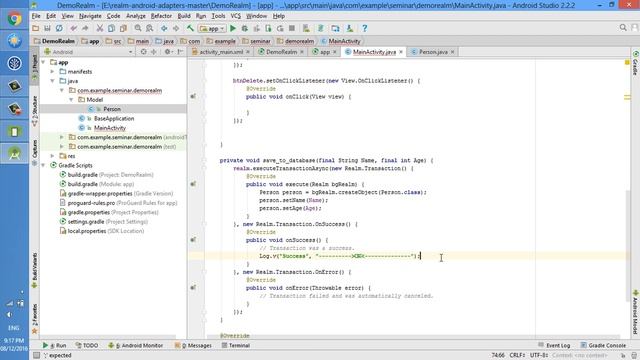This screenshot has width=640, height=360.
Task: Close the MainActivity.java tab
Action: pyautogui.click(x=401, y=52)
